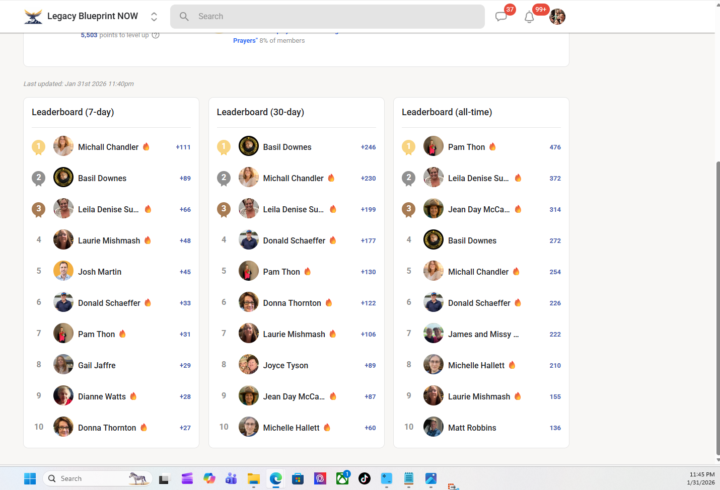
Task: Open File Explorer from the taskbar
Action: point(253,479)
